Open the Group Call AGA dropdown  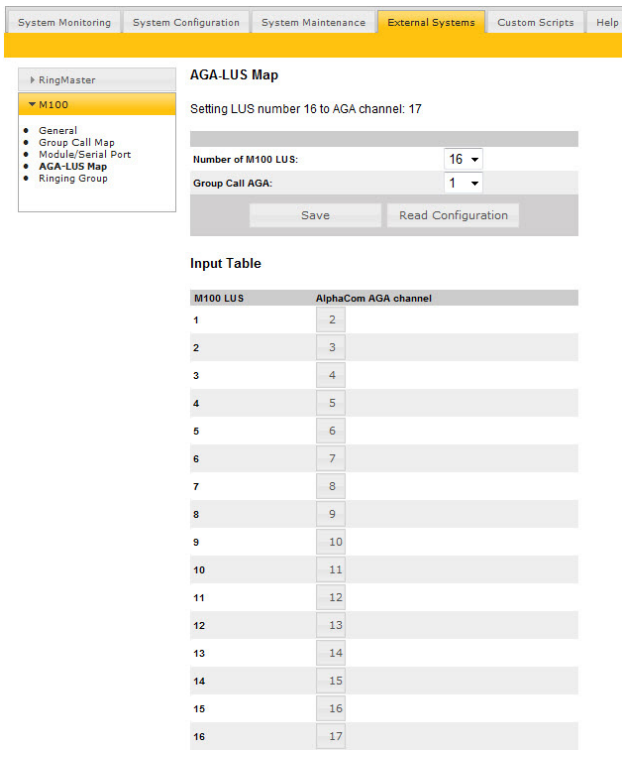pos(463,183)
